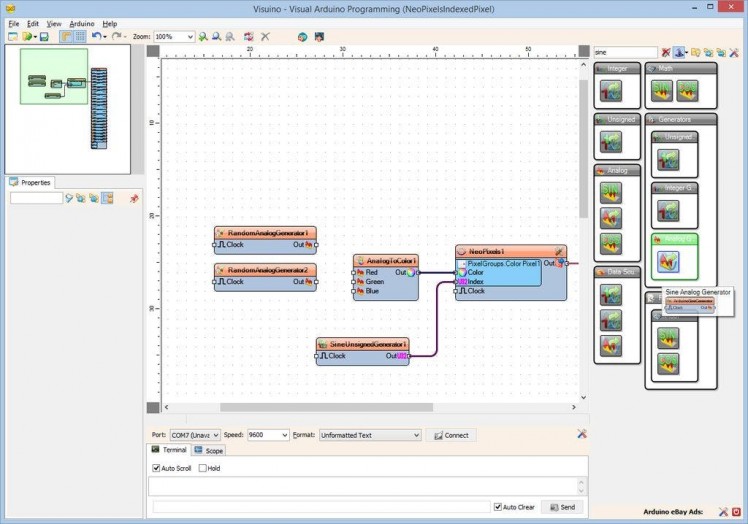Click the pin icon in Properties panel
748x524 pixels.
(134, 199)
